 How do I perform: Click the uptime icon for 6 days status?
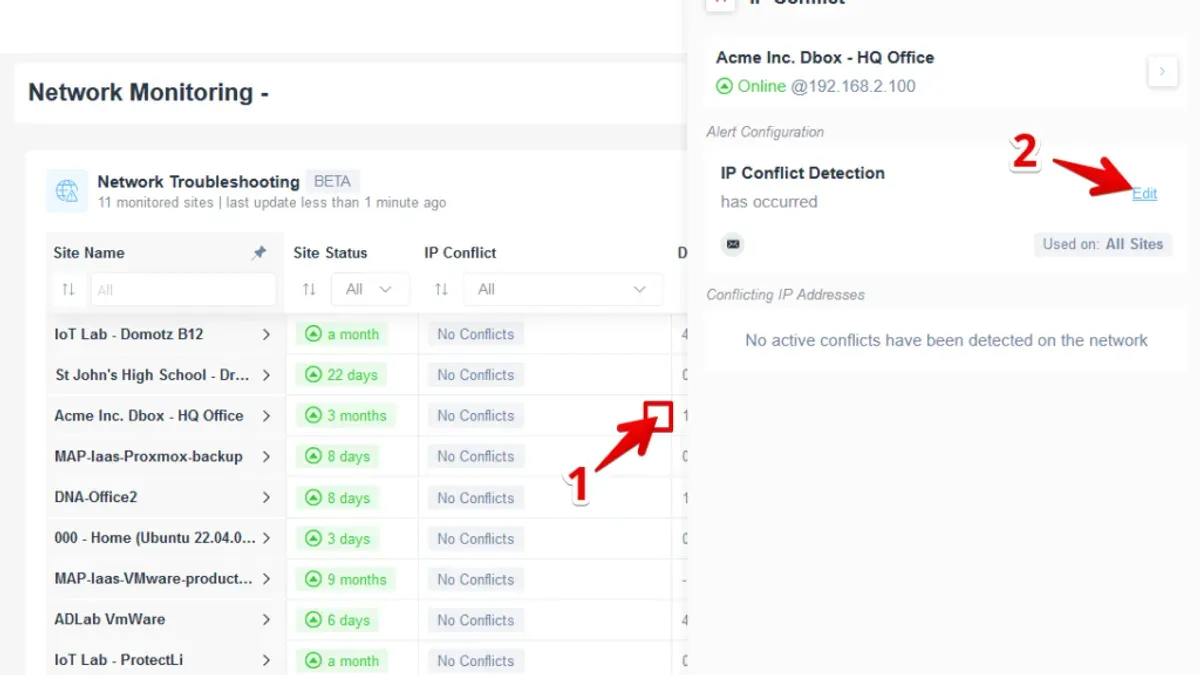(x=313, y=620)
